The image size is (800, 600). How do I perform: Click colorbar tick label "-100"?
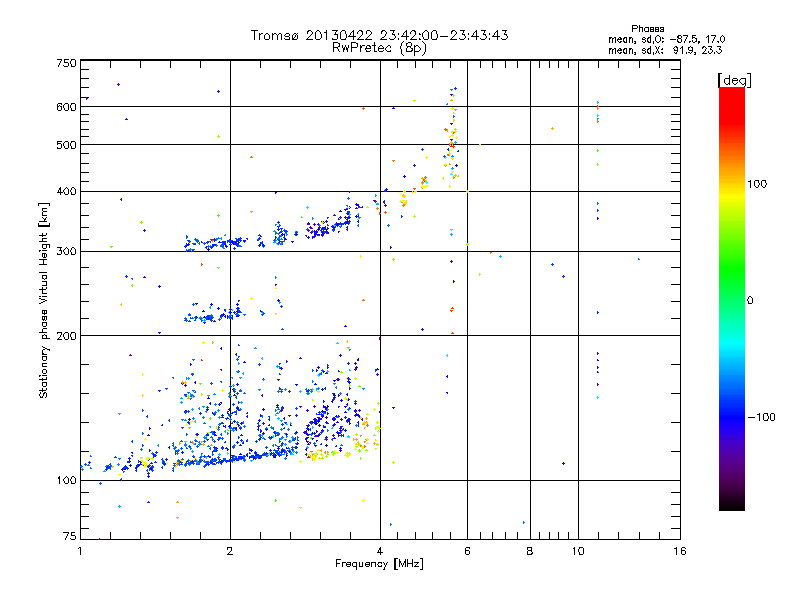pyautogui.click(x=761, y=417)
